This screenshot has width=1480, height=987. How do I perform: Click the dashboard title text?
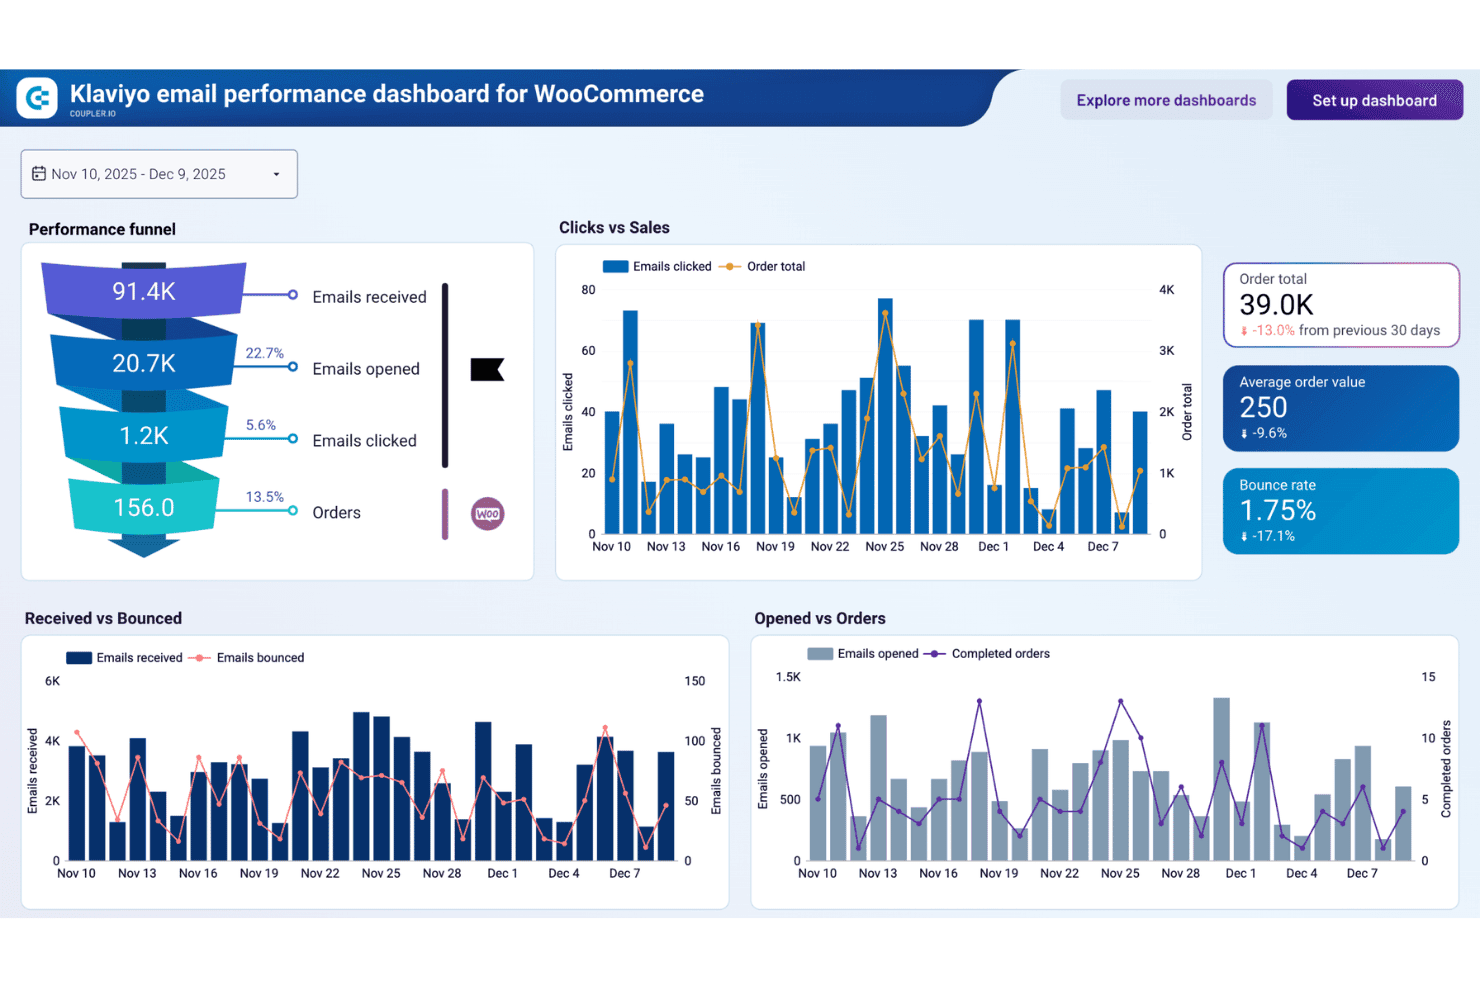pos(387,94)
